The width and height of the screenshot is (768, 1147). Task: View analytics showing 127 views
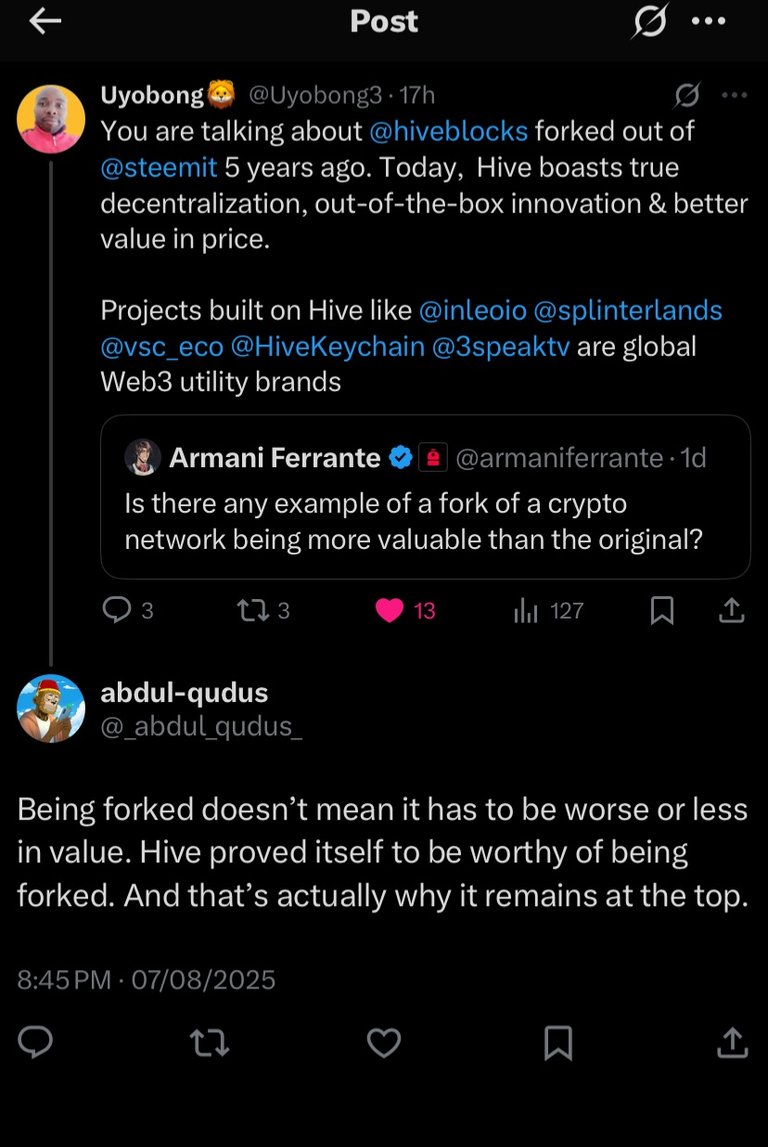(x=549, y=610)
